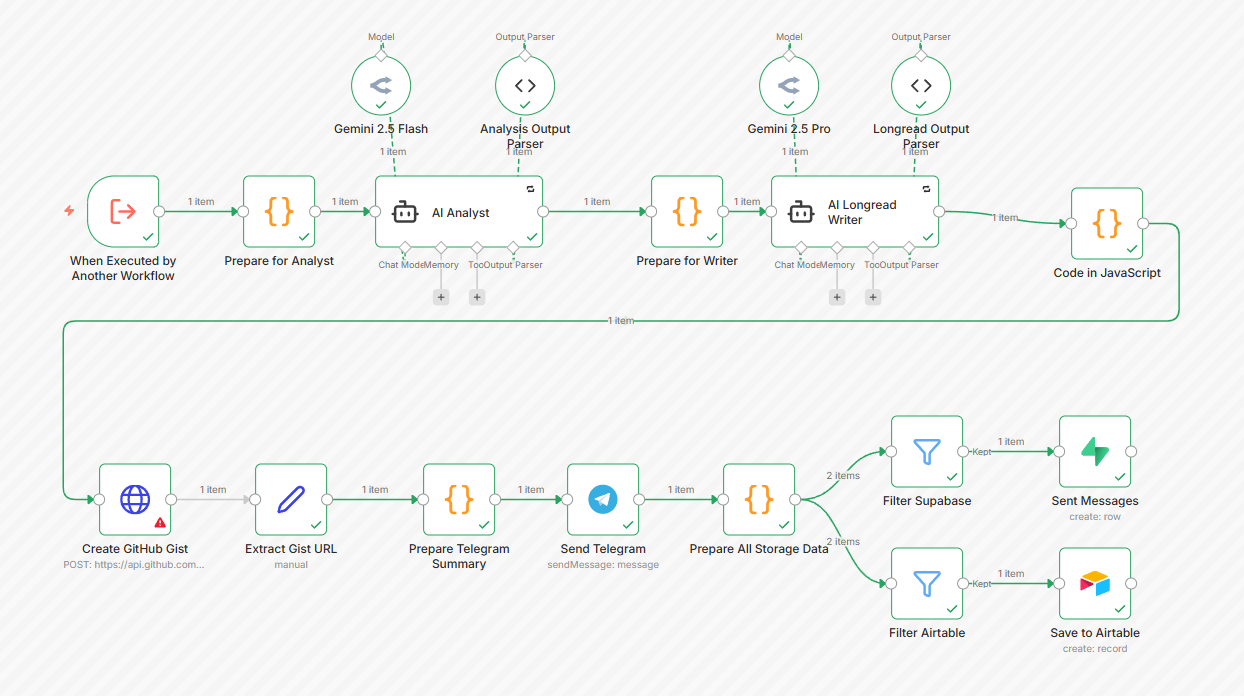Click the When Executed by Another Workflow trigger
This screenshot has height=696, width=1244.
(x=123, y=211)
